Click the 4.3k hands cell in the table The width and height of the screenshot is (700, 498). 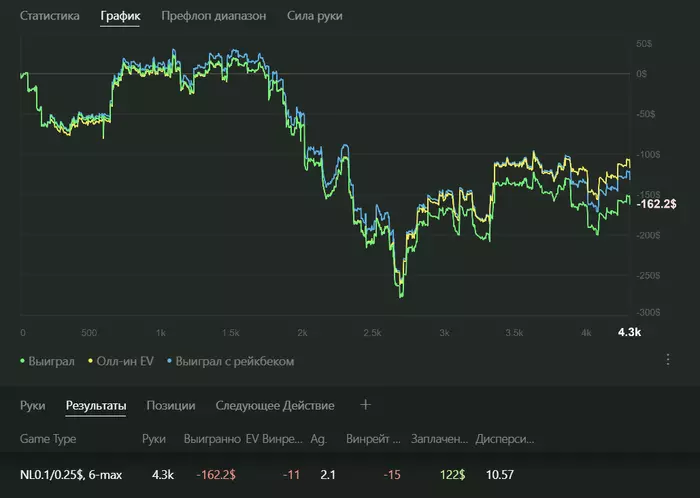pos(162,474)
